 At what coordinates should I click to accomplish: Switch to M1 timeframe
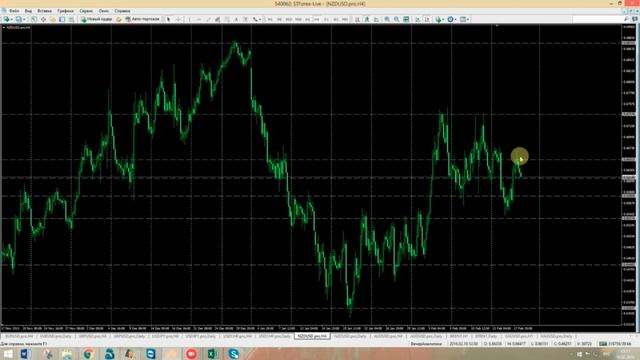click(270, 19)
